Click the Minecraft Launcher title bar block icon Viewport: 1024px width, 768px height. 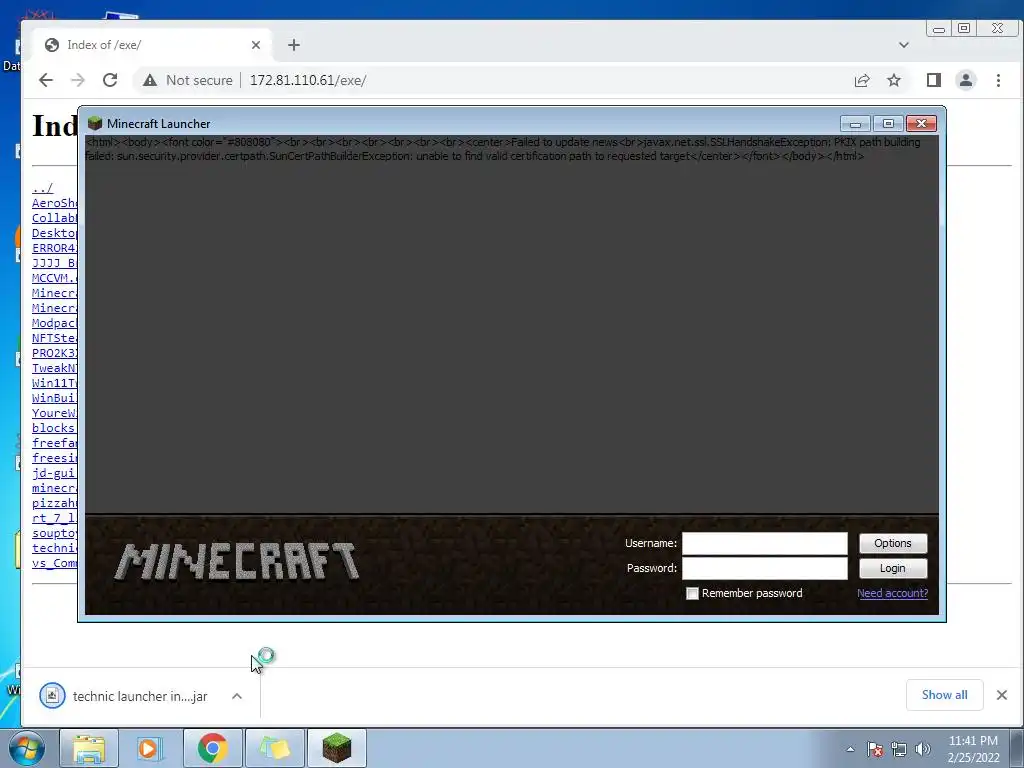tap(95, 123)
